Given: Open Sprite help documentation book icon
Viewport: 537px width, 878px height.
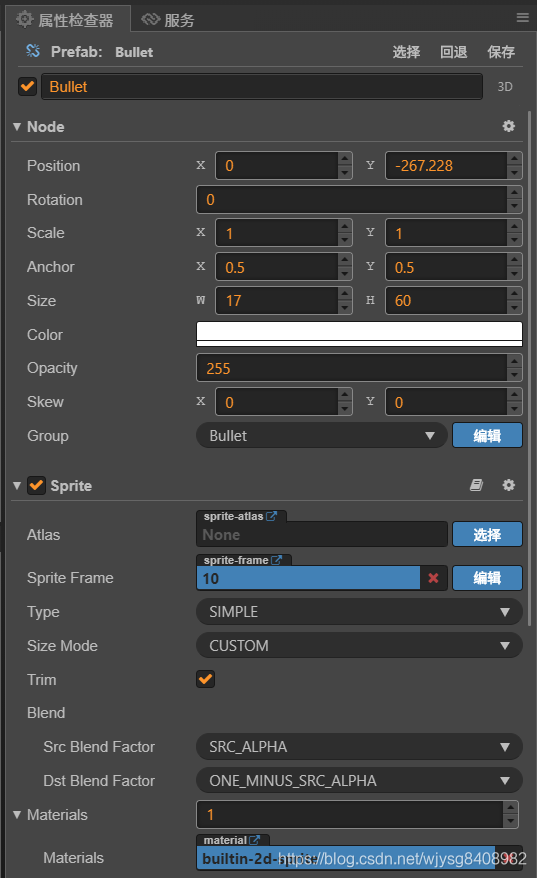Looking at the screenshot, I should tap(476, 485).
